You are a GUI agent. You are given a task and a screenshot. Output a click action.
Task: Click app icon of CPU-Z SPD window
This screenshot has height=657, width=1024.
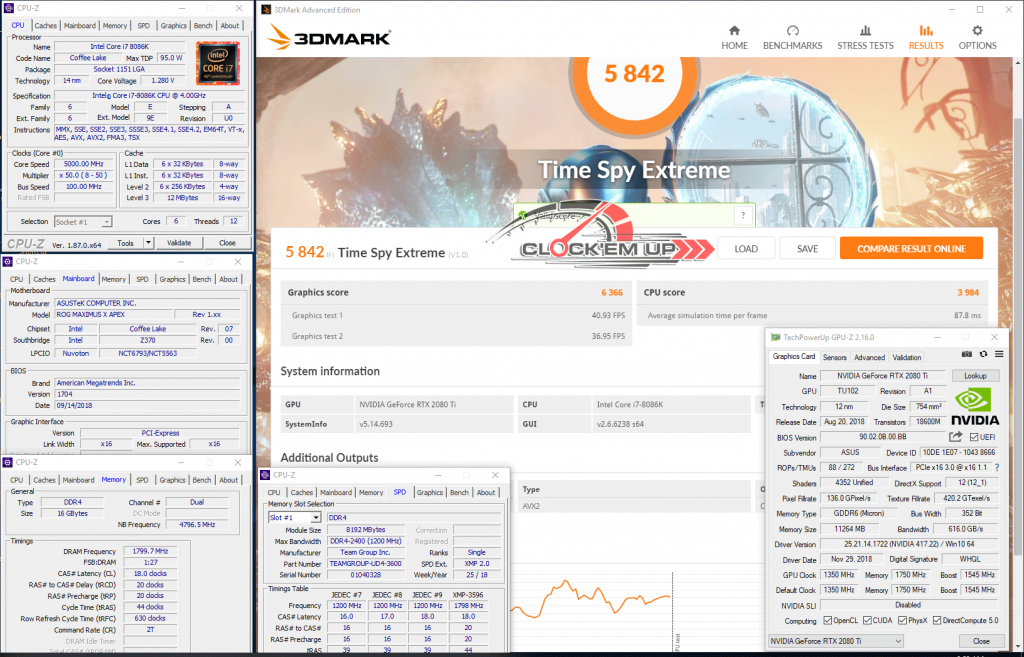[x=265, y=475]
